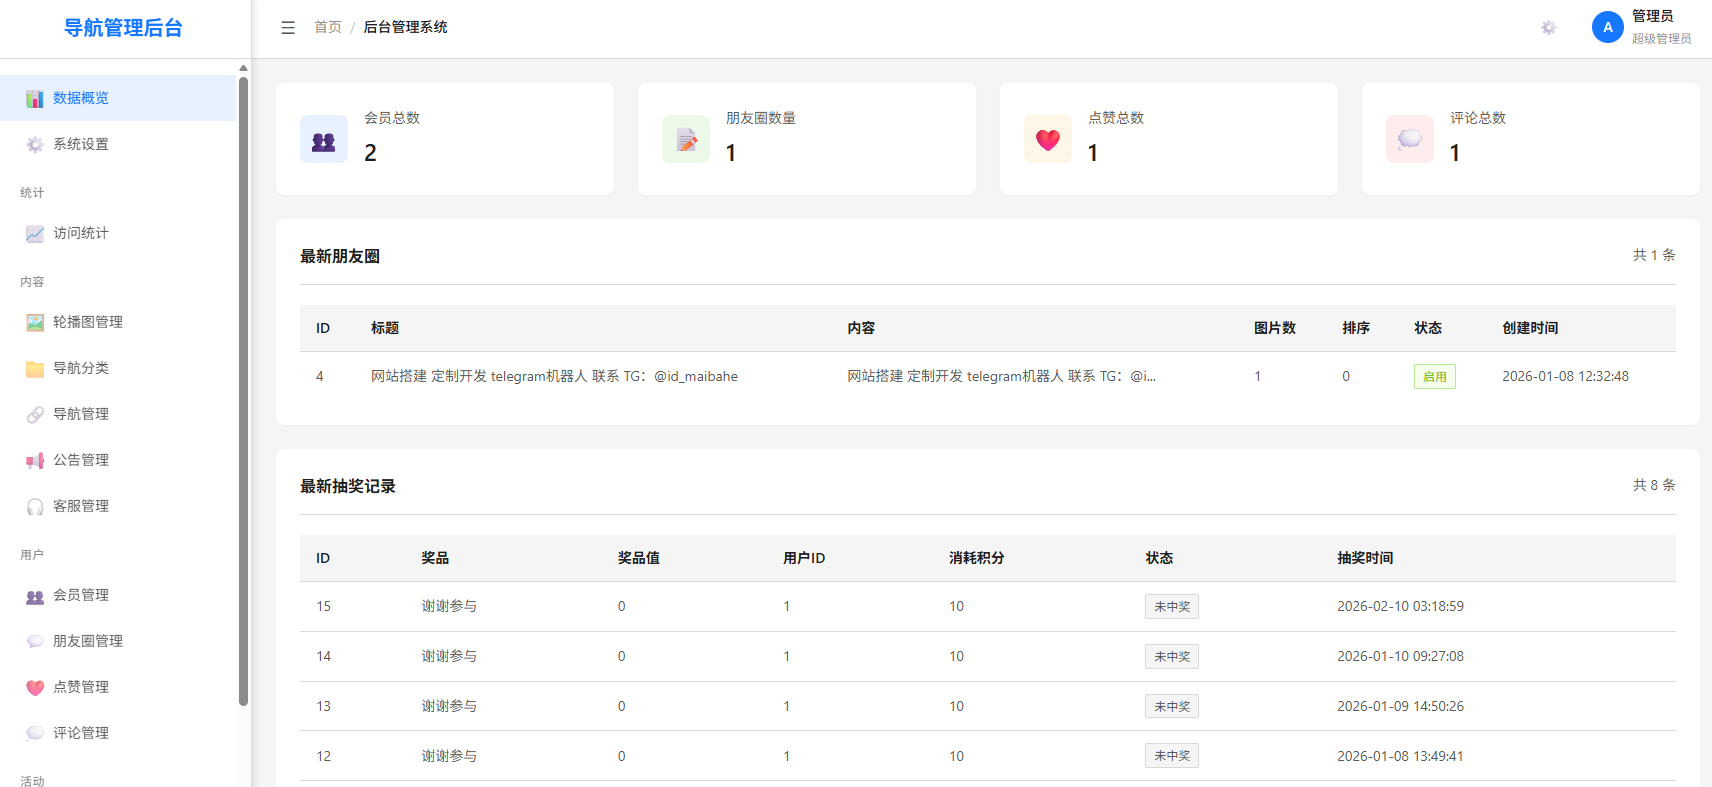The height and width of the screenshot is (787, 1712).
Task: Click the 导航管理后台 logo title
Action: pos(123,28)
